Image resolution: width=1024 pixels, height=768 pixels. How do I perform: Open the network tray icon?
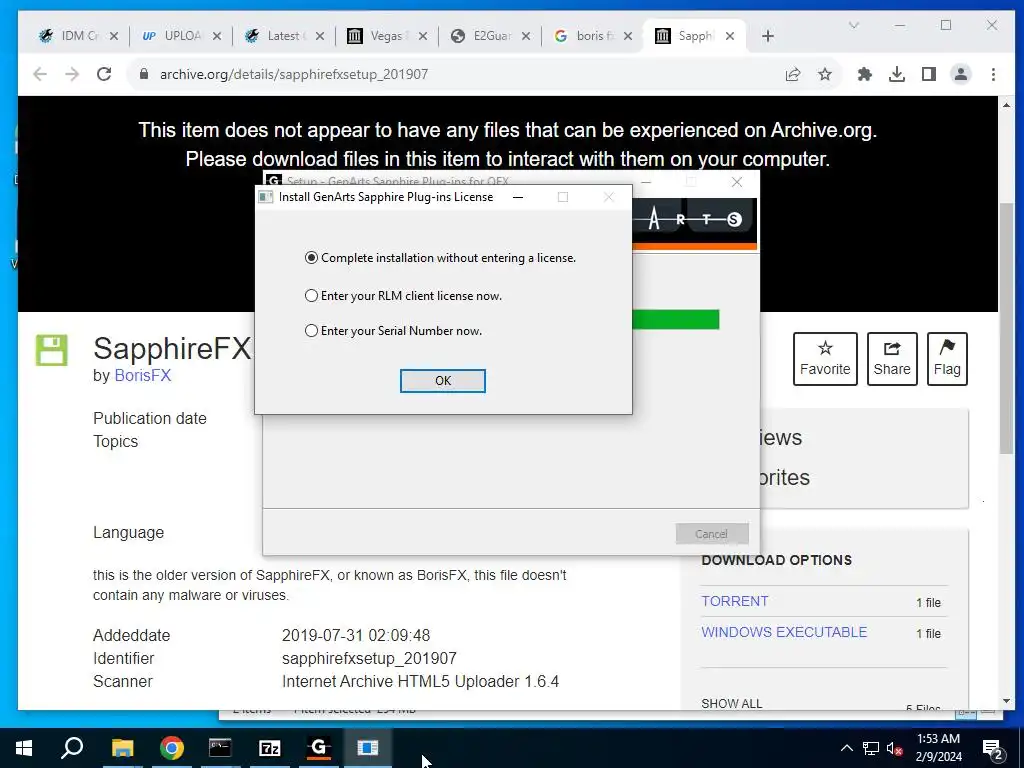(871, 748)
